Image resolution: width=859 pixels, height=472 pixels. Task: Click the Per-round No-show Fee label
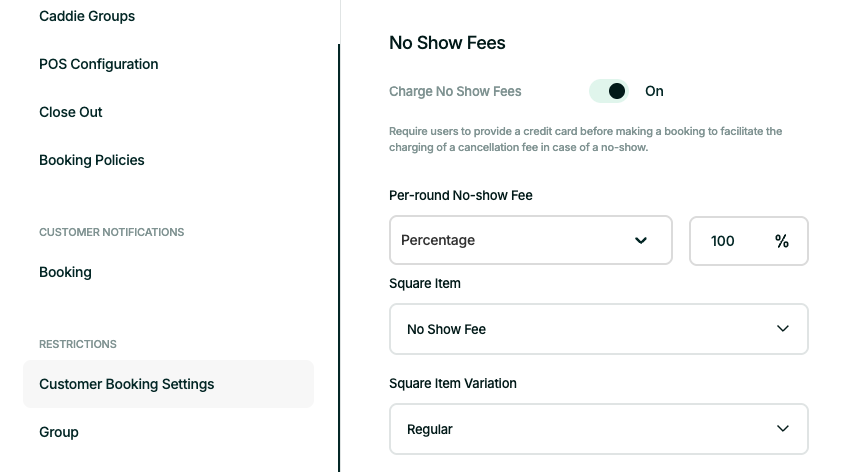point(461,195)
